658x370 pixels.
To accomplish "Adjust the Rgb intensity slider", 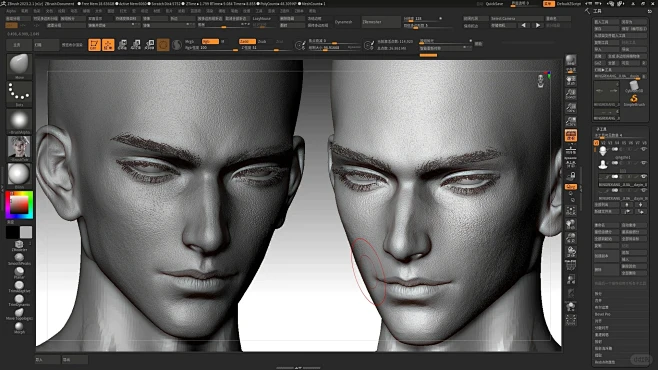I will [211, 48].
